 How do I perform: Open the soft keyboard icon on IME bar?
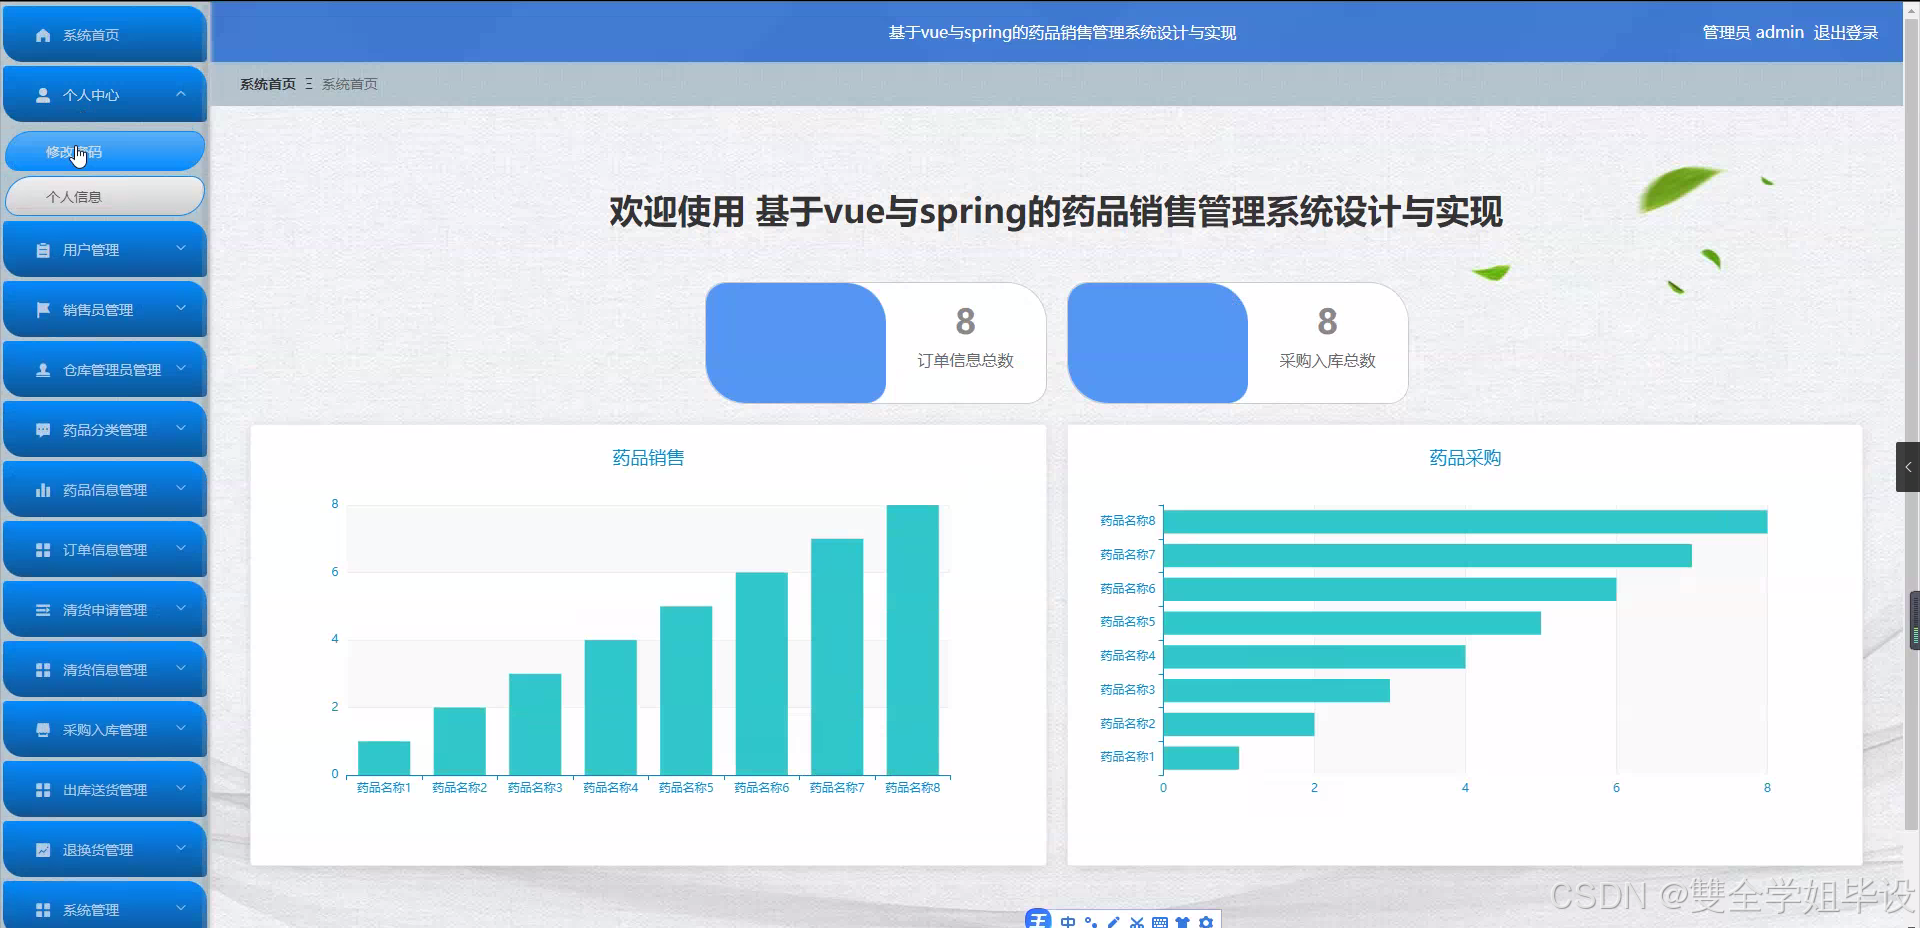click(x=1160, y=921)
